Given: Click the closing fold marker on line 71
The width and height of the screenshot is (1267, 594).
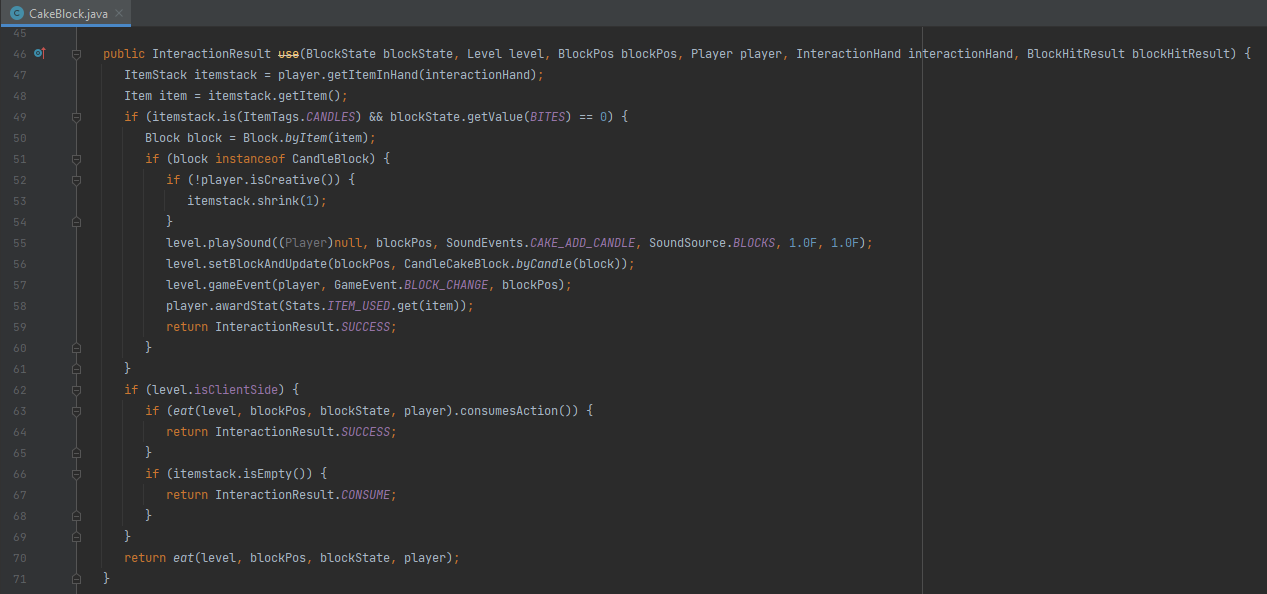Looking at the screenshot, I should (76, 579).
